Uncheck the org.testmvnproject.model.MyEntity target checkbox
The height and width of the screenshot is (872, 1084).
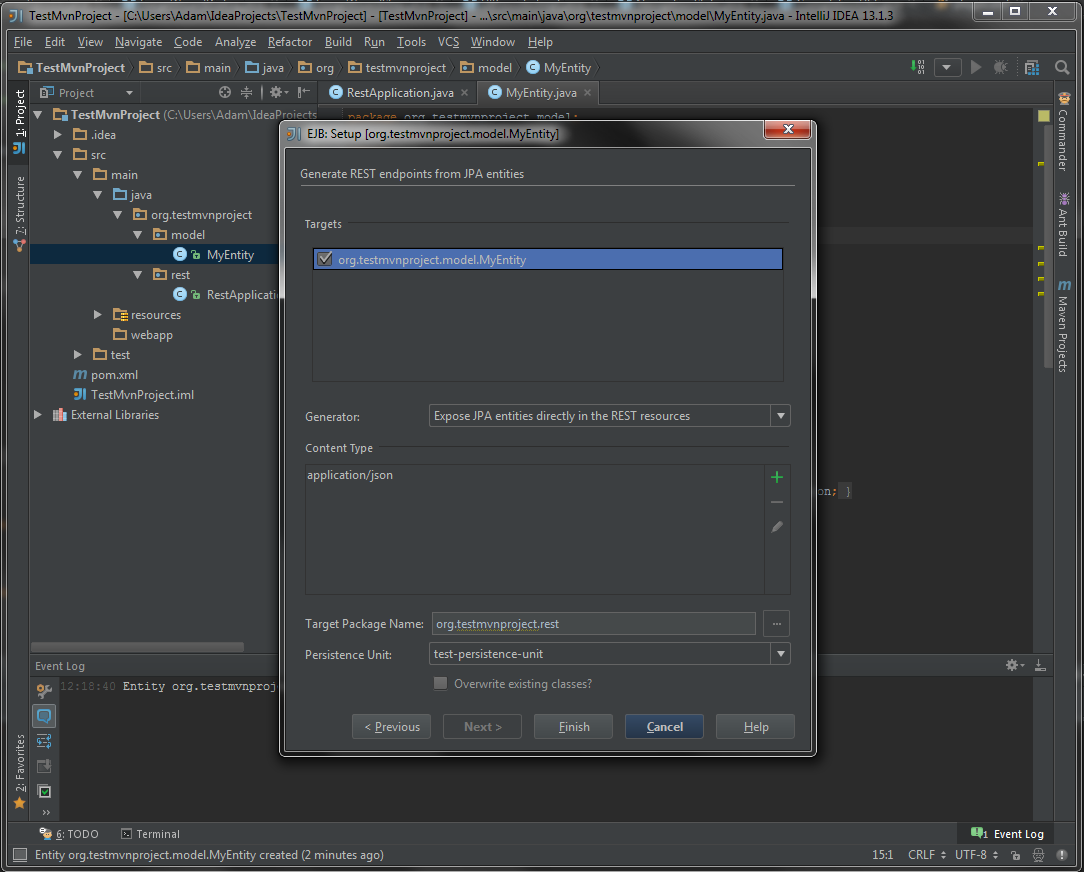click(x=324, y=259)
